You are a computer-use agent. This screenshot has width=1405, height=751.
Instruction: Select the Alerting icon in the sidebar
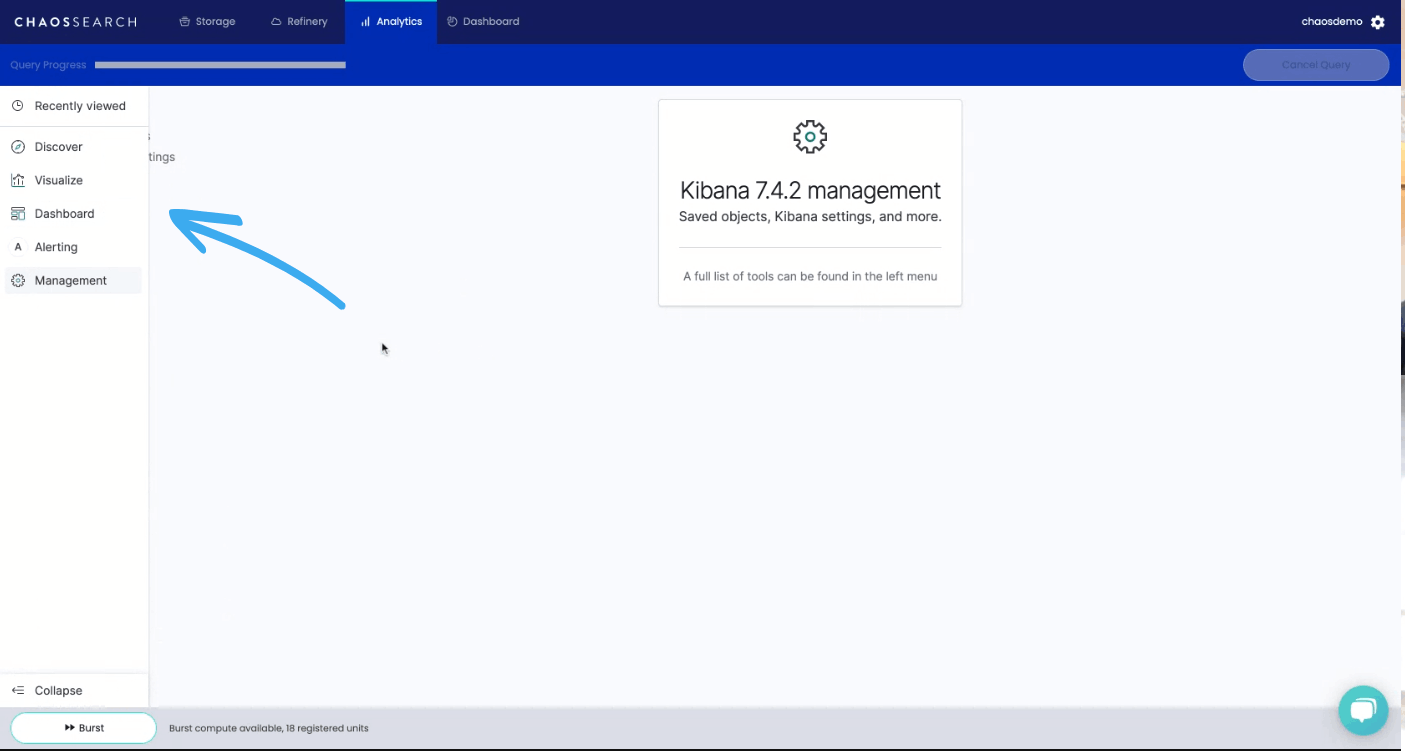tap(18, 247)
